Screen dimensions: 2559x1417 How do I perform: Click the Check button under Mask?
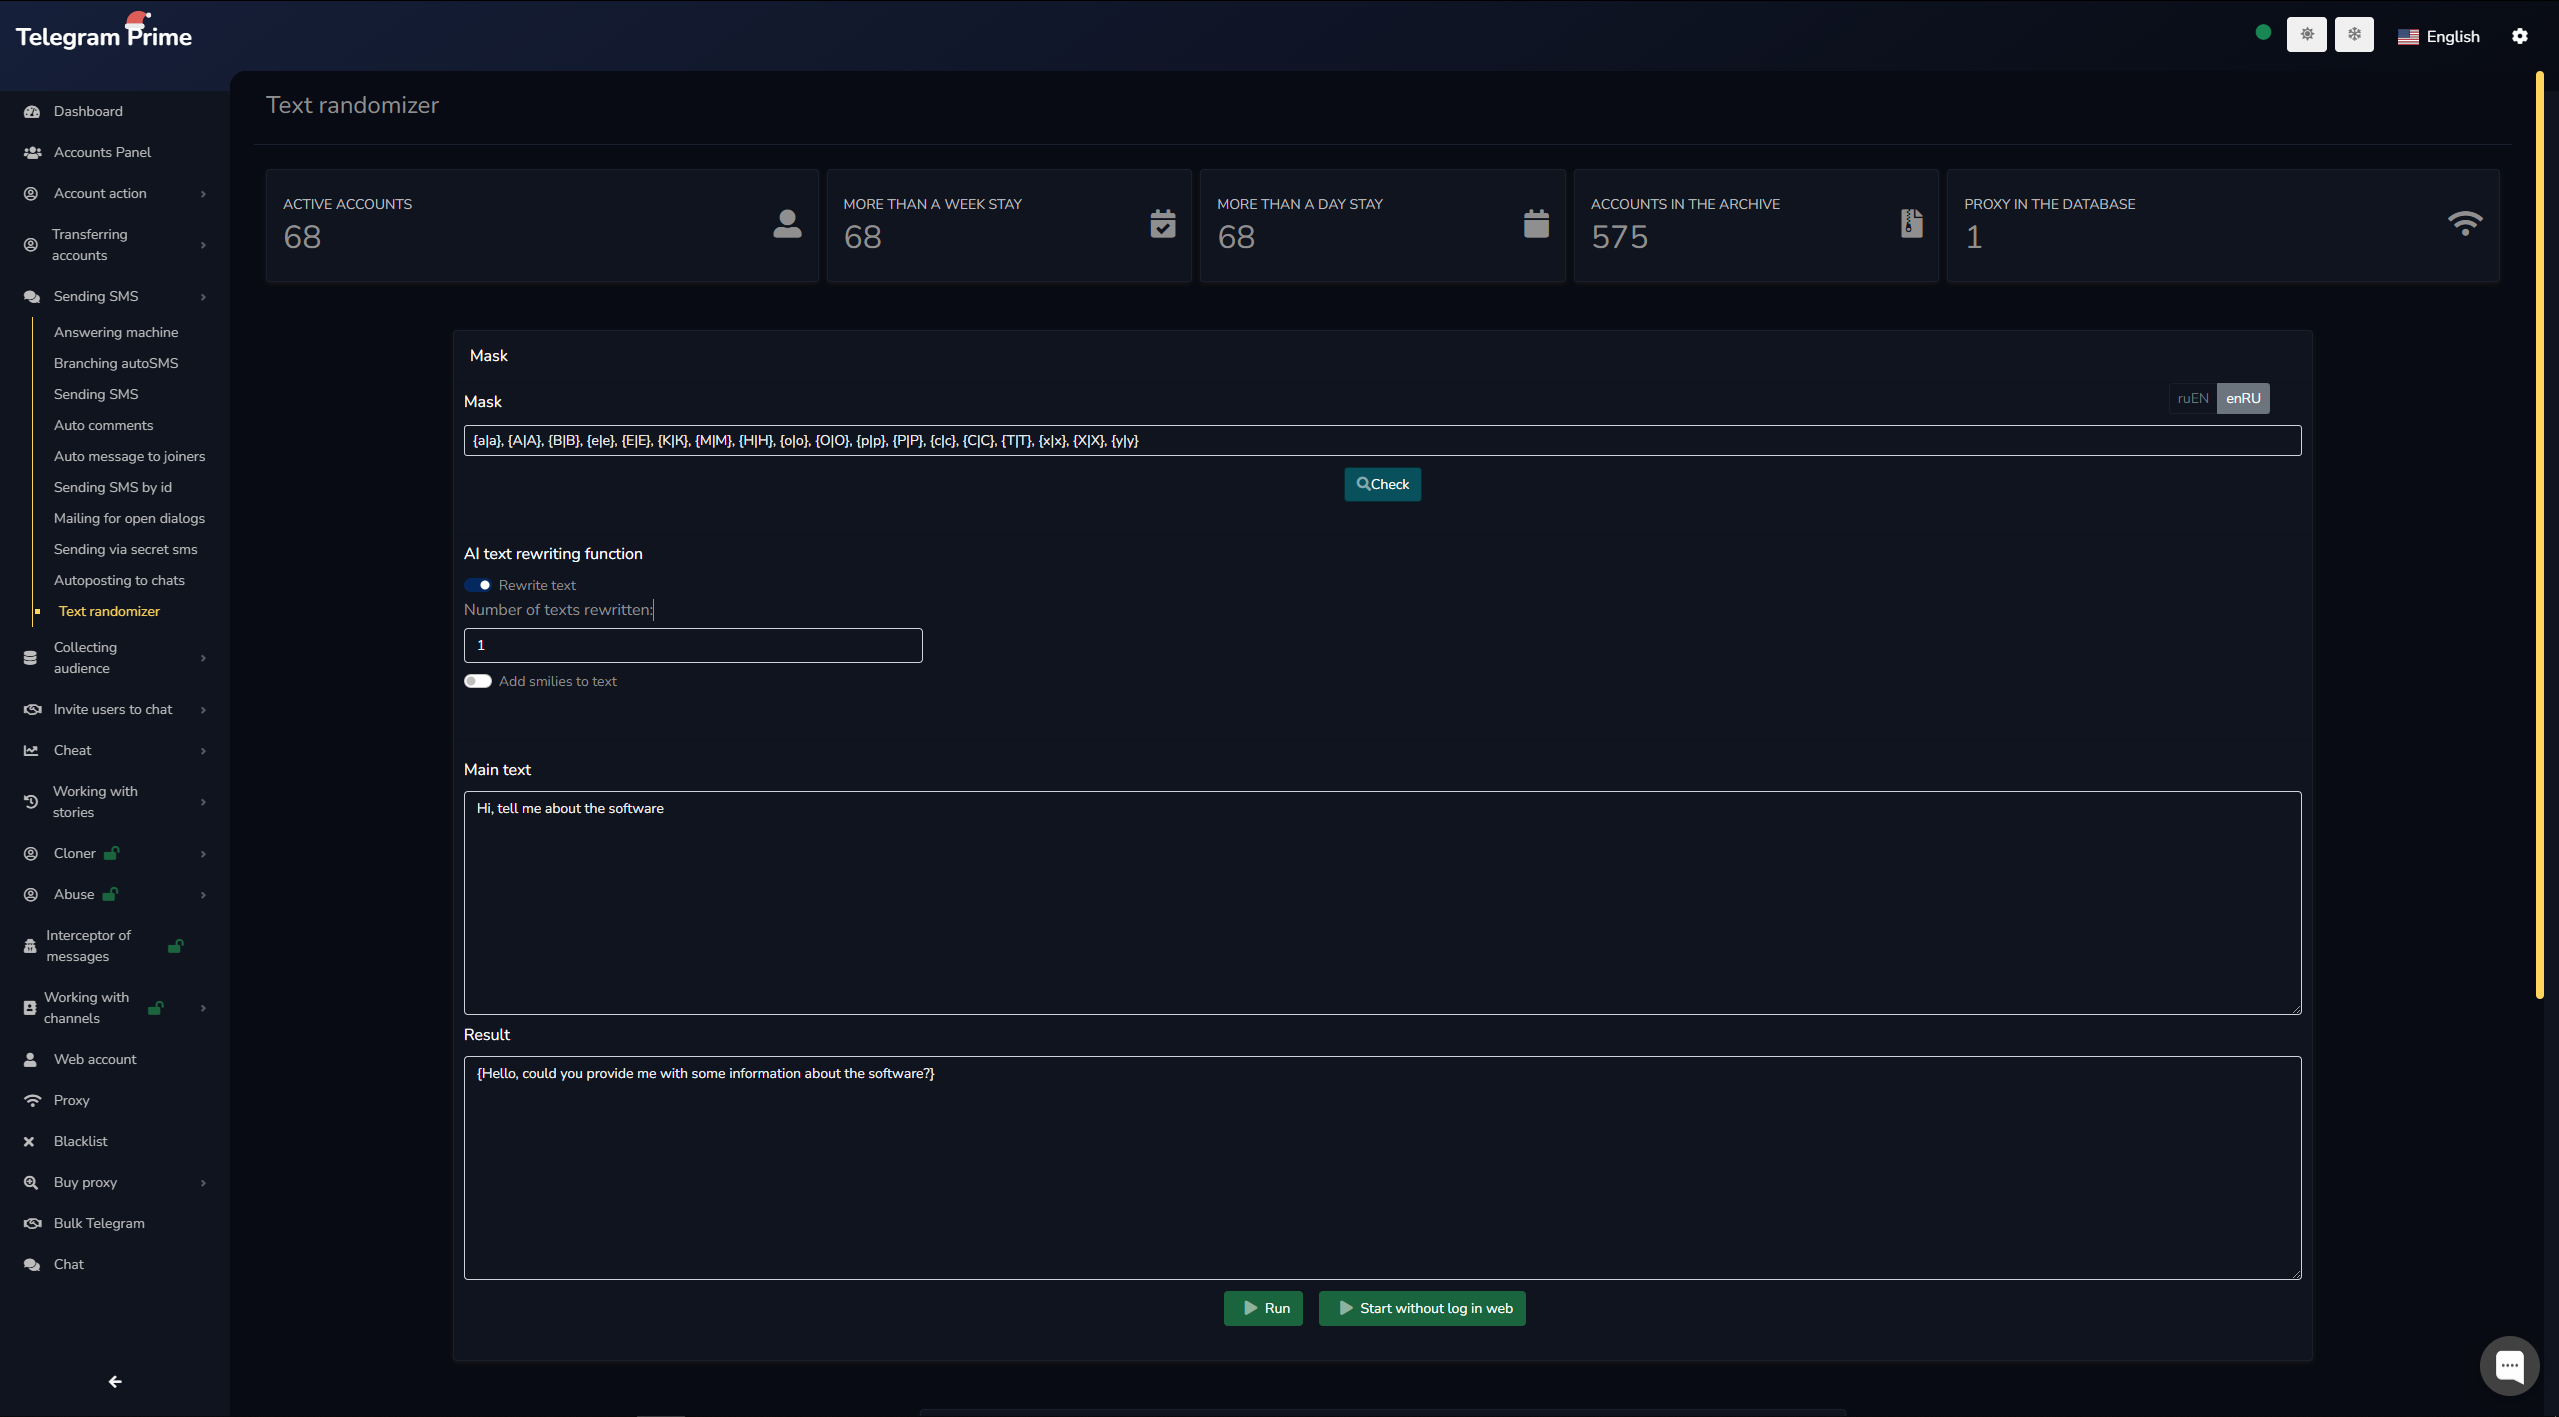pos(1382,484)
